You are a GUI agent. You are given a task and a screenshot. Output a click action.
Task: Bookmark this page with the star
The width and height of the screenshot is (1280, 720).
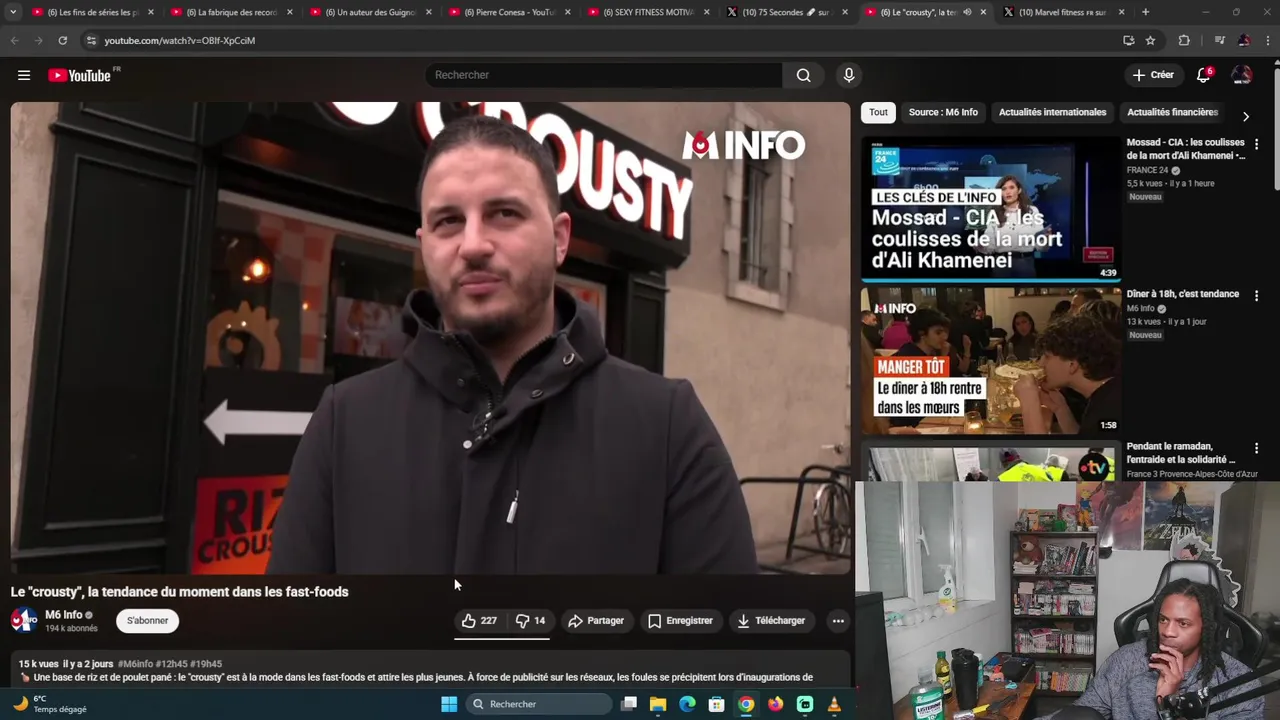pos(1150,40)
